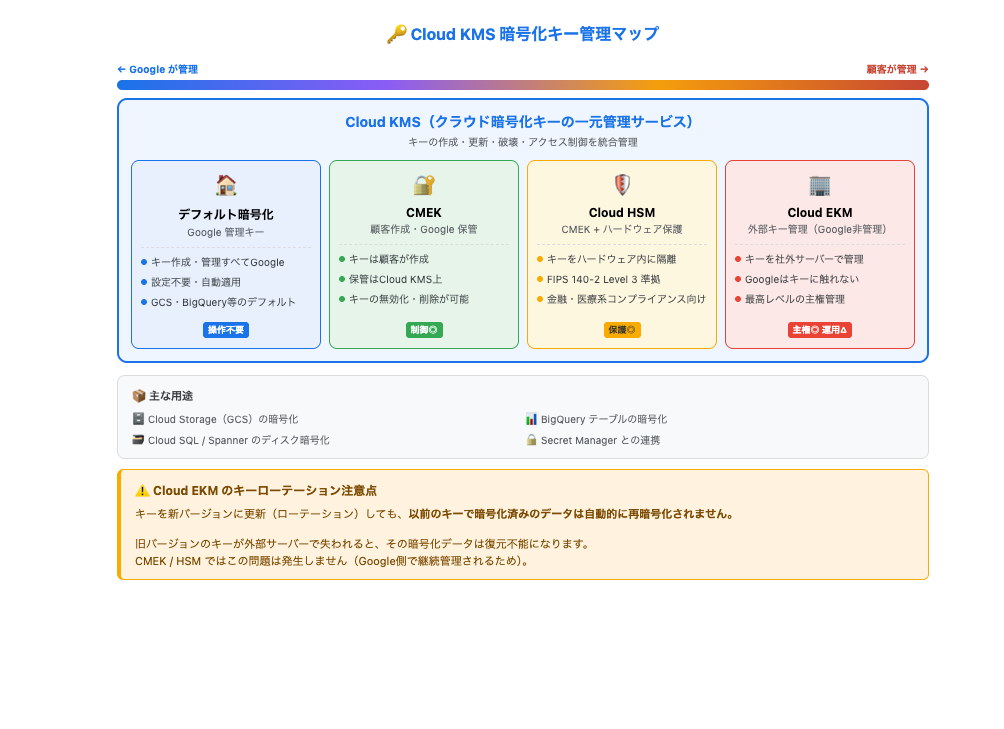
Task: Click the CMEK / HSM ではこの問題は発生しません line
Action: (332, 561)
